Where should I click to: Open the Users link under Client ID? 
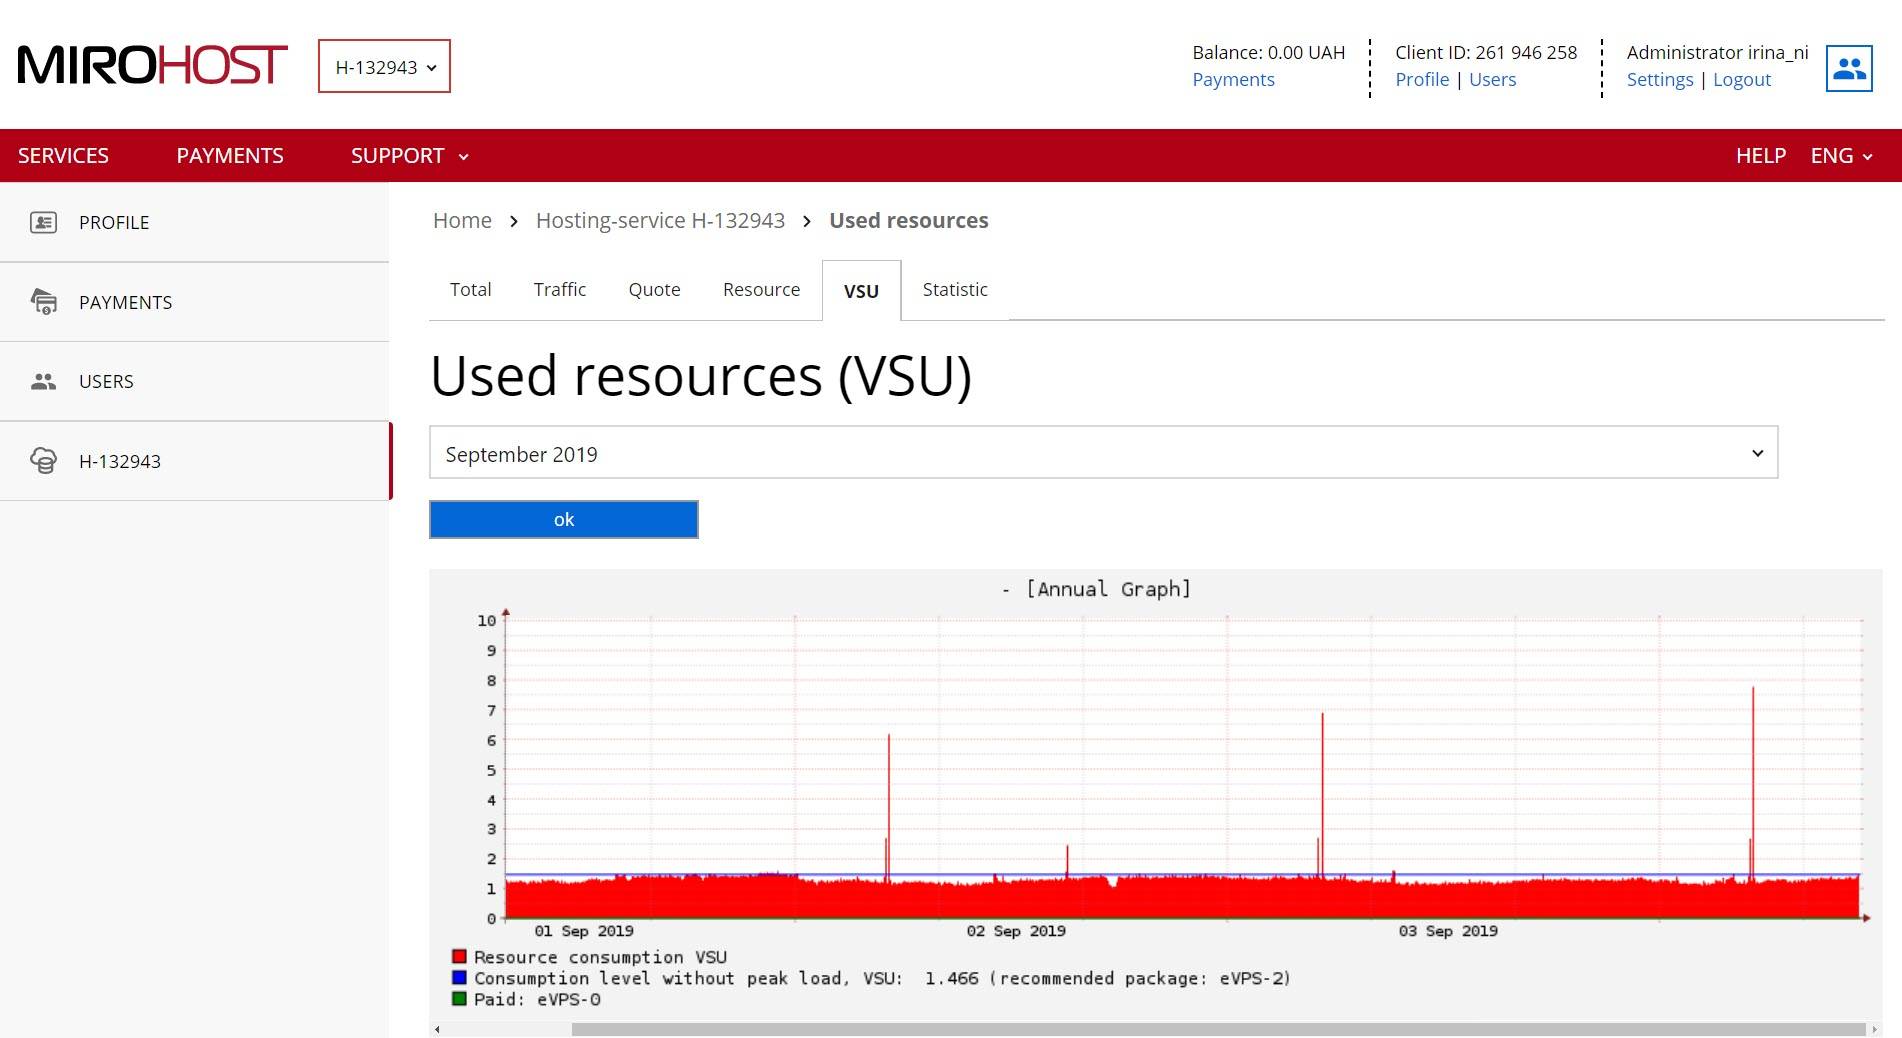click(x=1492, y=80)
